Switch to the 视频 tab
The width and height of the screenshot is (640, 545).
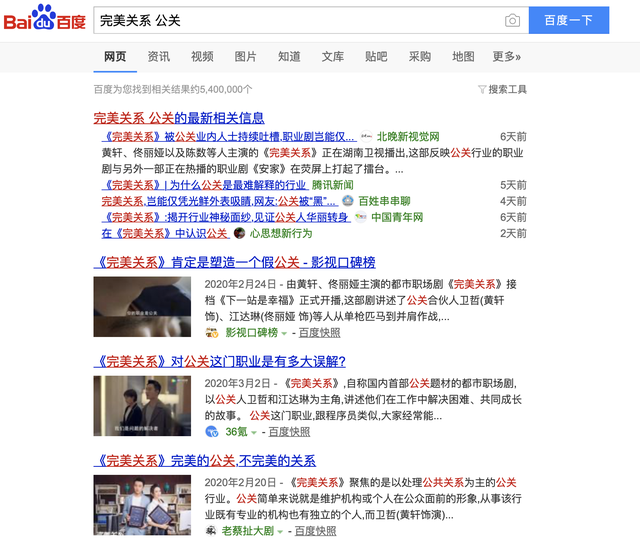[x=202, y=56]
